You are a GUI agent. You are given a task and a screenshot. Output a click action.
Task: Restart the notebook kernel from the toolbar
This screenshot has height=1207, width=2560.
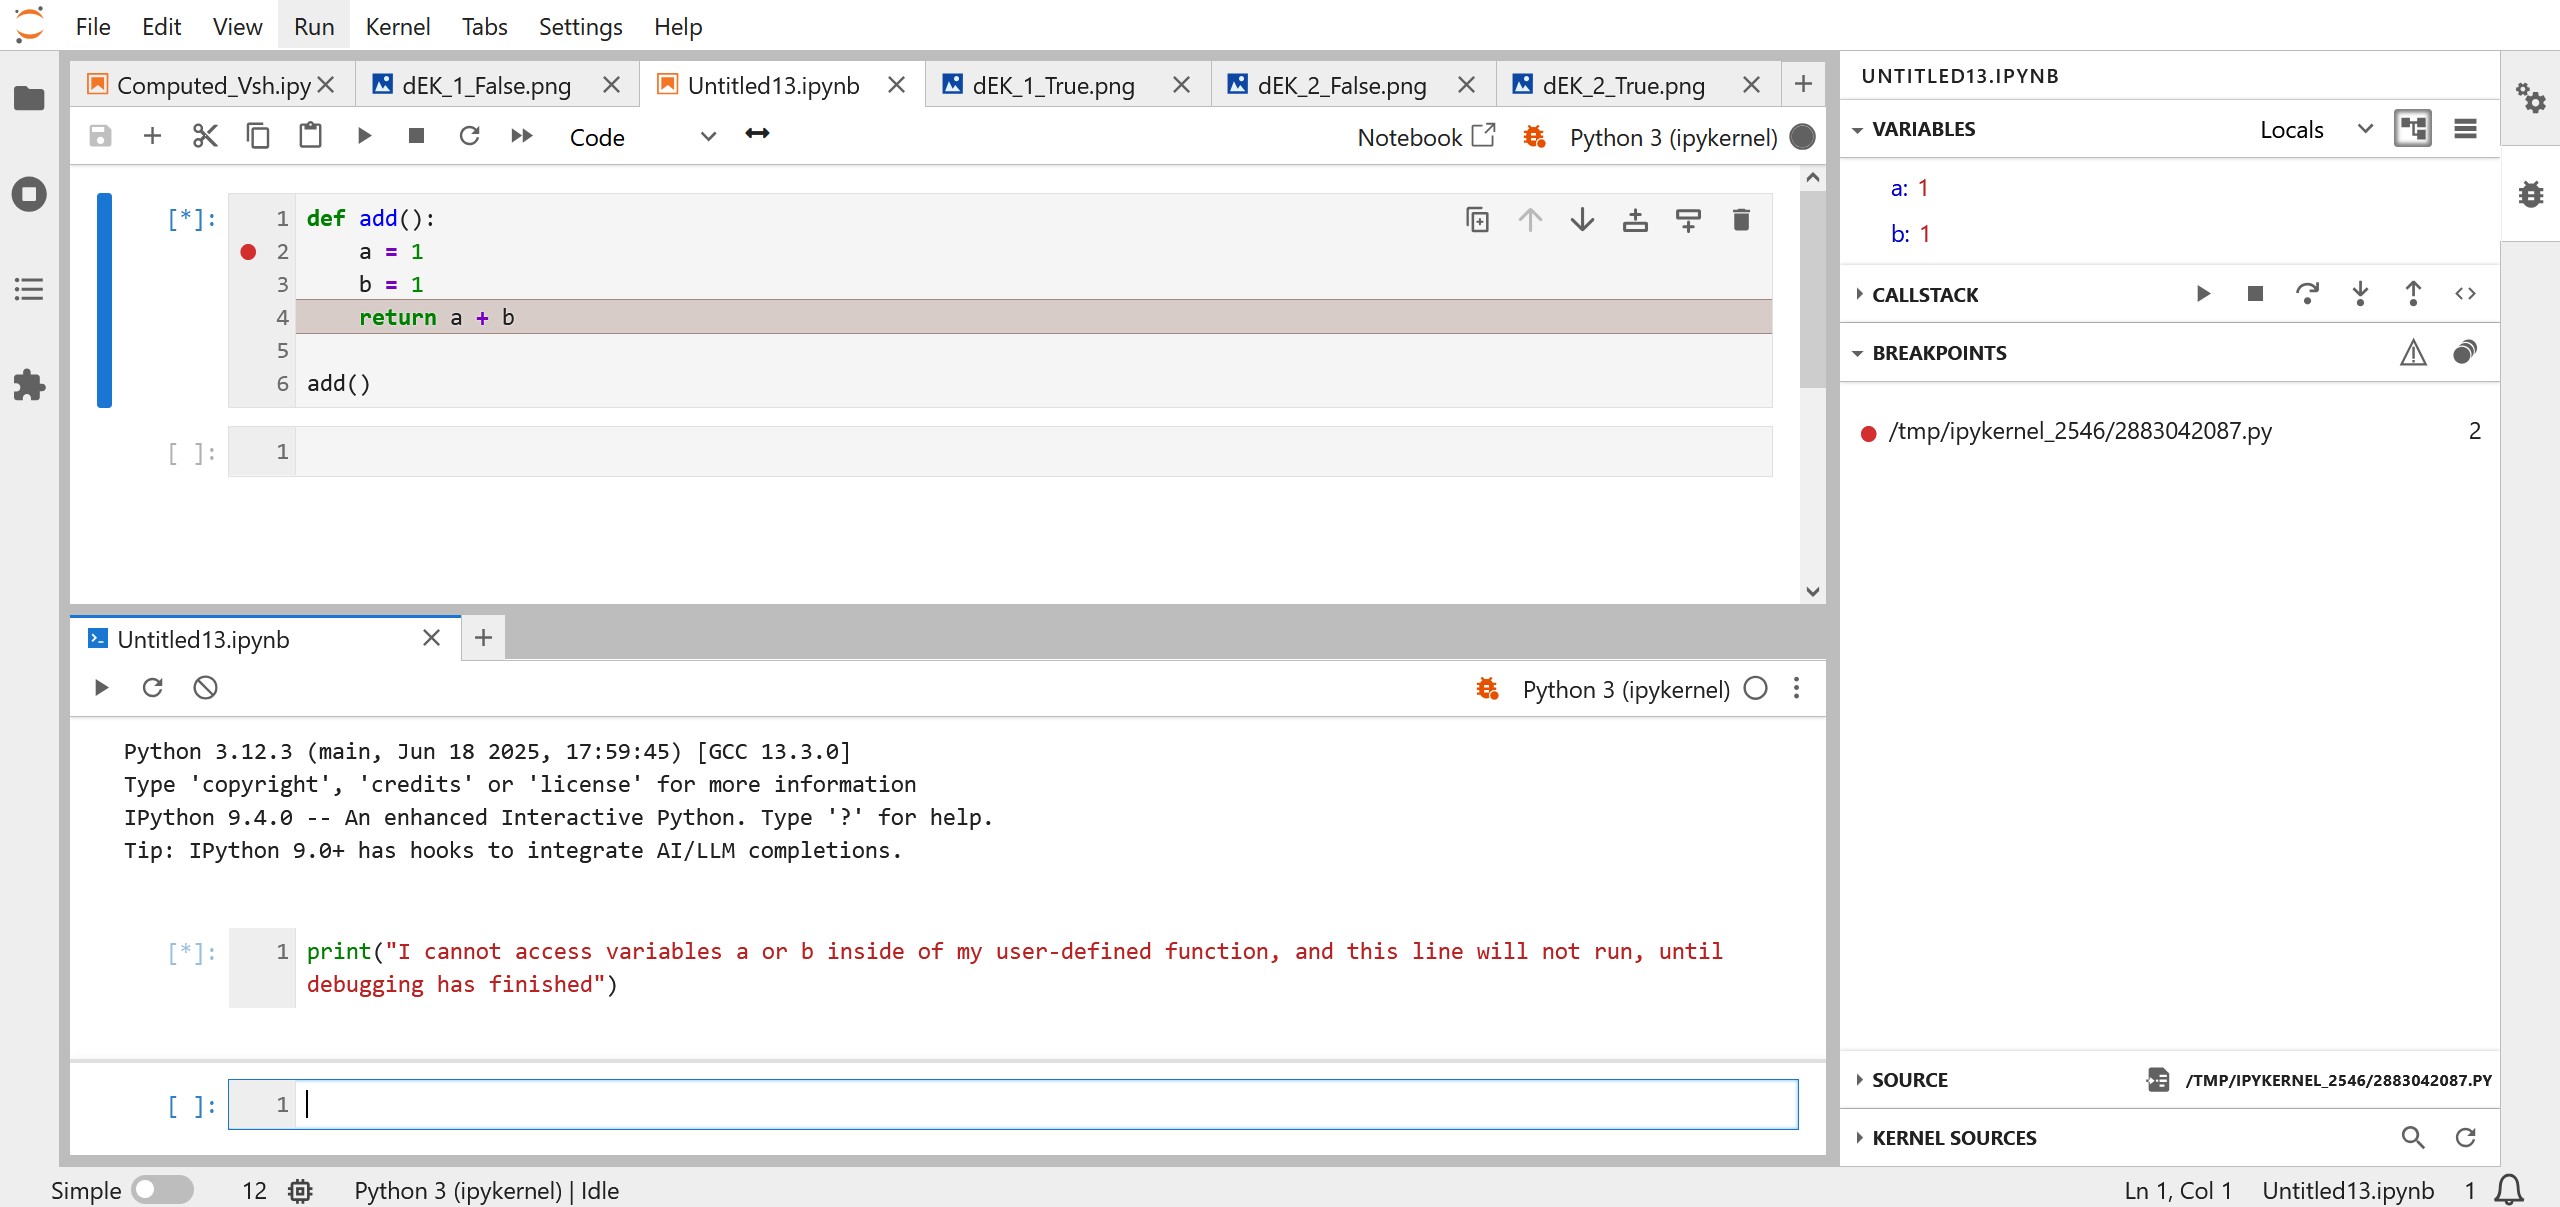point(469,136)
